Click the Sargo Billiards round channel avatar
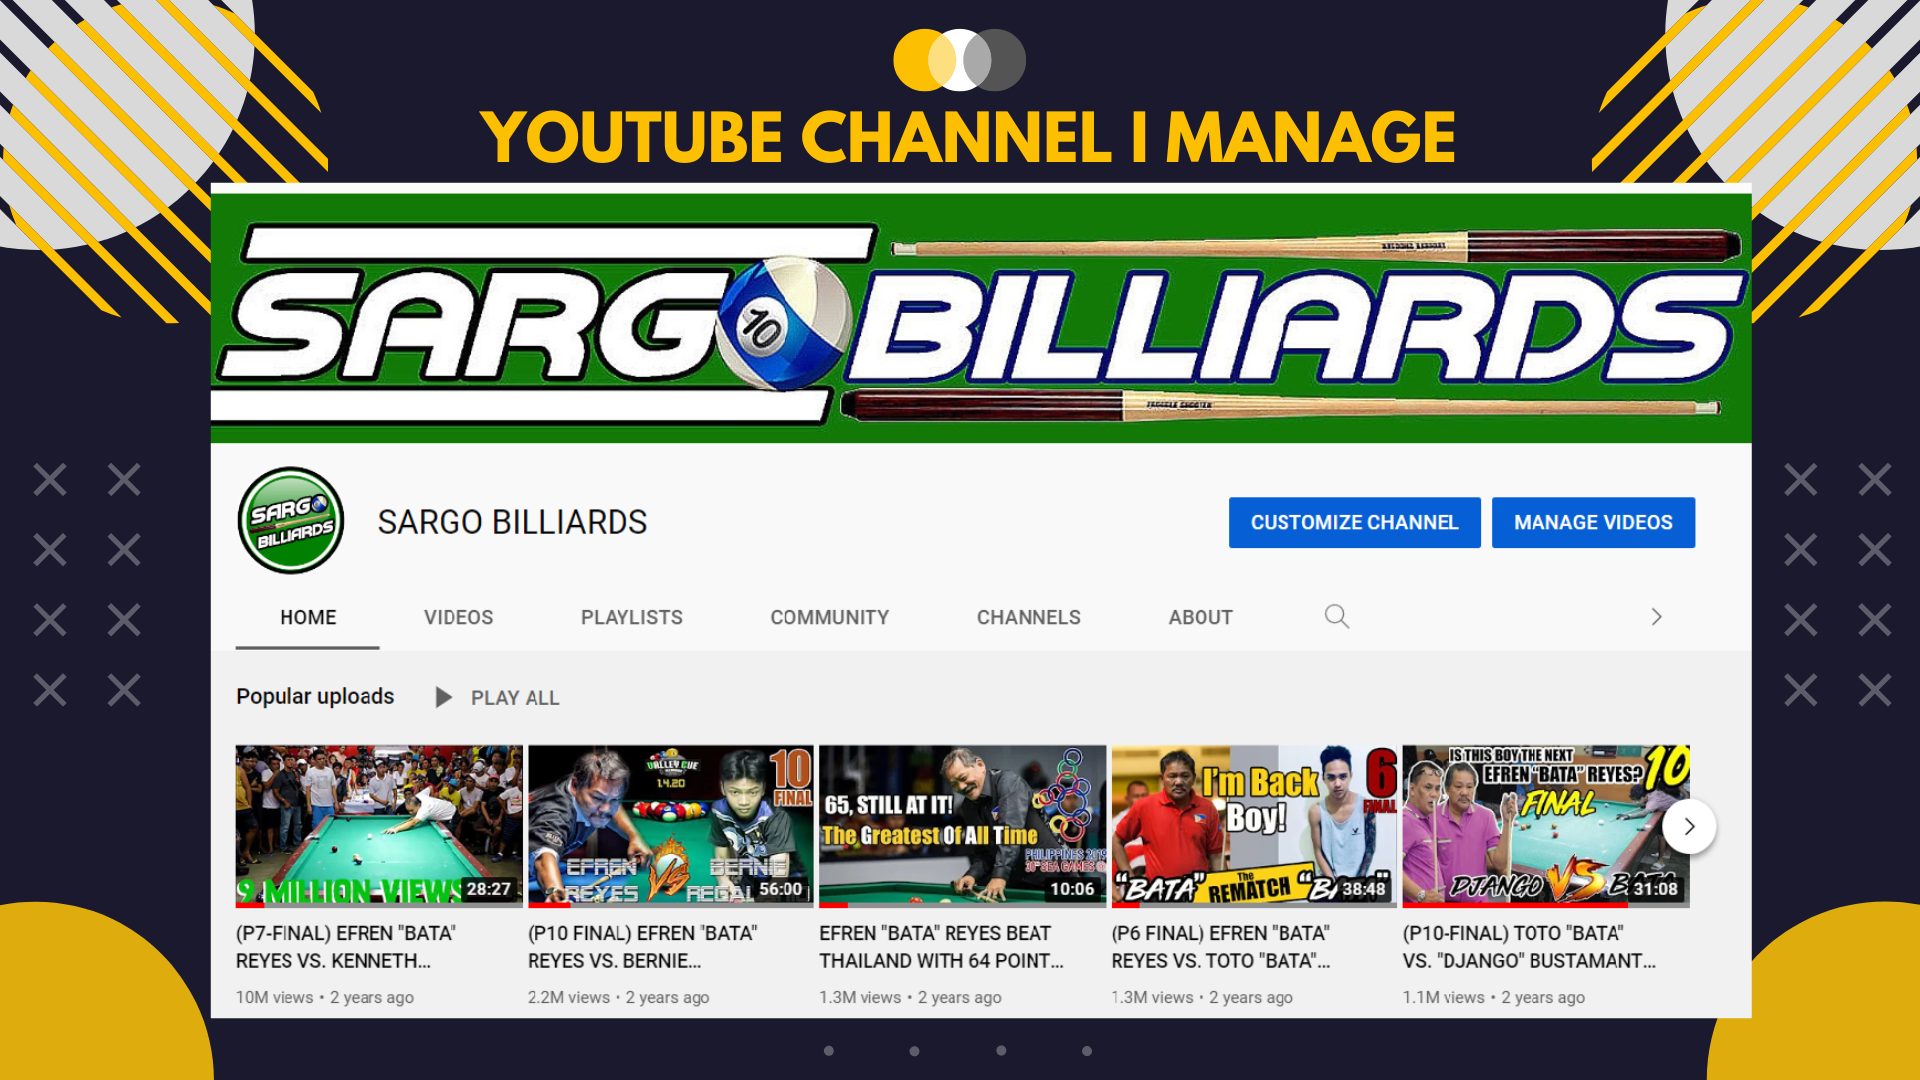Viewport: 1920px width, 1080px height. point(291,521)
